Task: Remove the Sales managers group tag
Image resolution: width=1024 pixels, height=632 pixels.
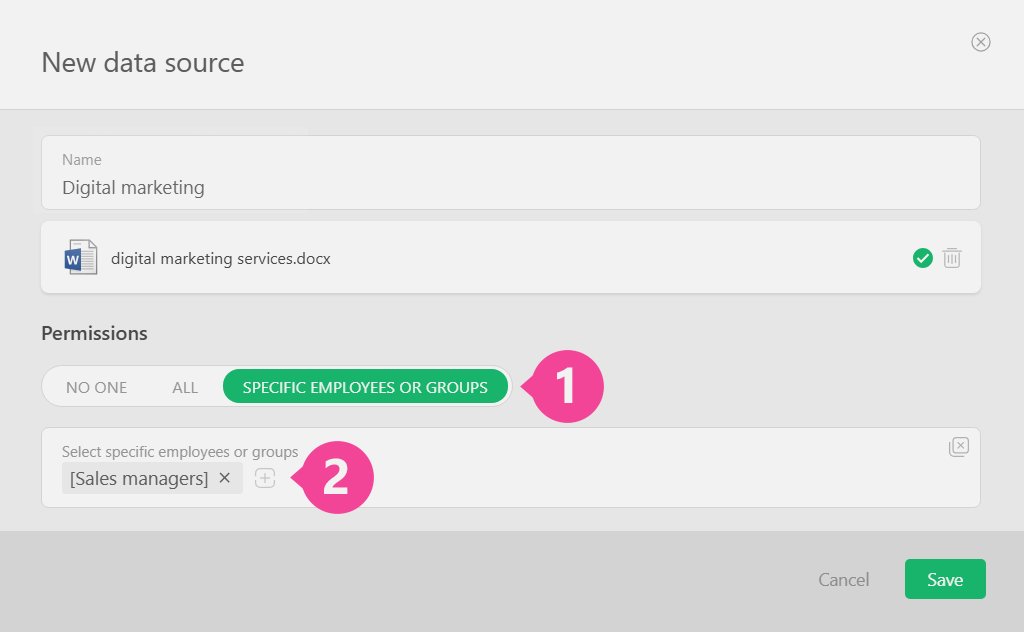Action: 225,478
